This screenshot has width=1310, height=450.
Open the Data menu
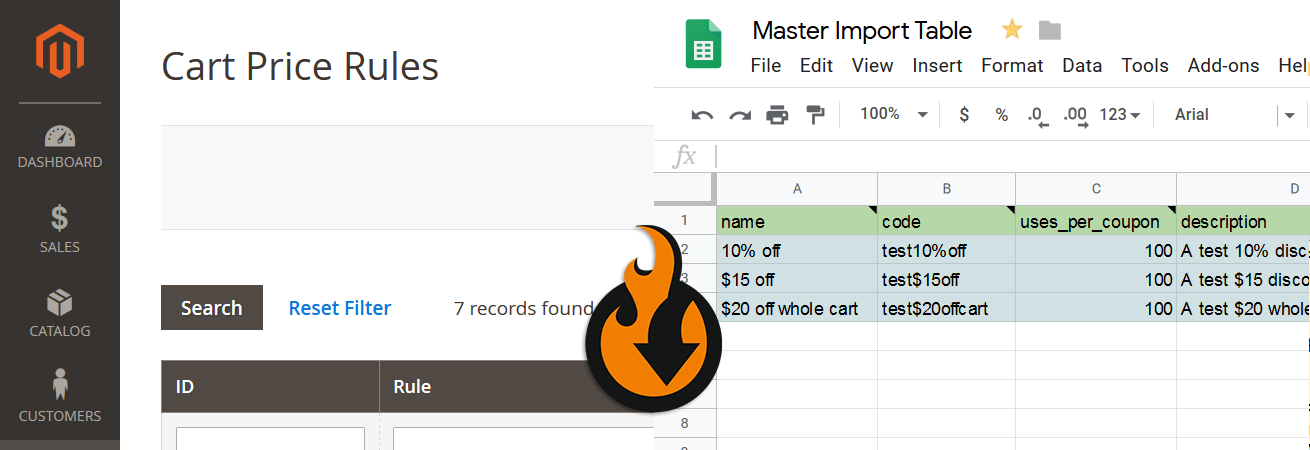coord(1082,66)
